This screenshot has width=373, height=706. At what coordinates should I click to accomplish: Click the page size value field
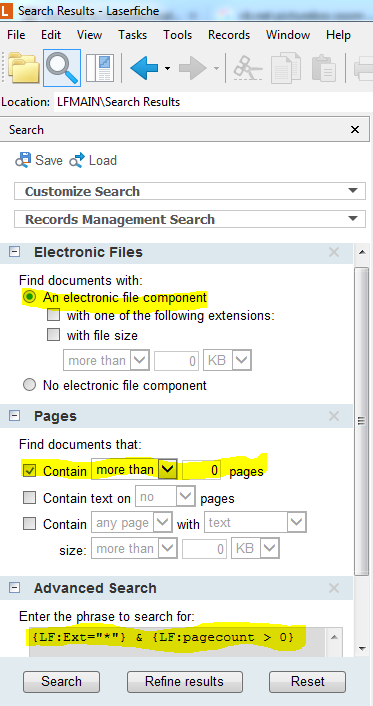(x=204, y=549)
